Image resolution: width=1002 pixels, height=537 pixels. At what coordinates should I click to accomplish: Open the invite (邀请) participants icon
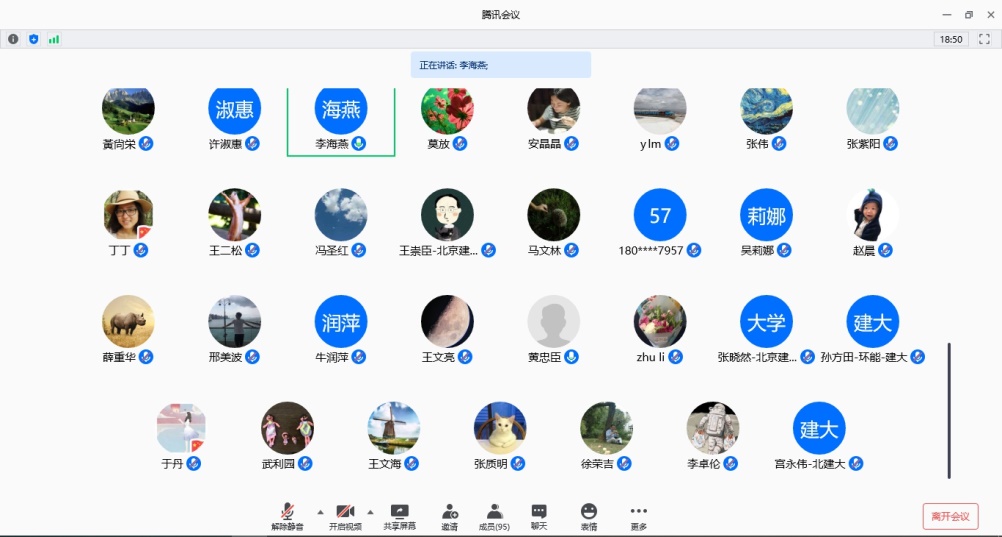click(449, 511)
